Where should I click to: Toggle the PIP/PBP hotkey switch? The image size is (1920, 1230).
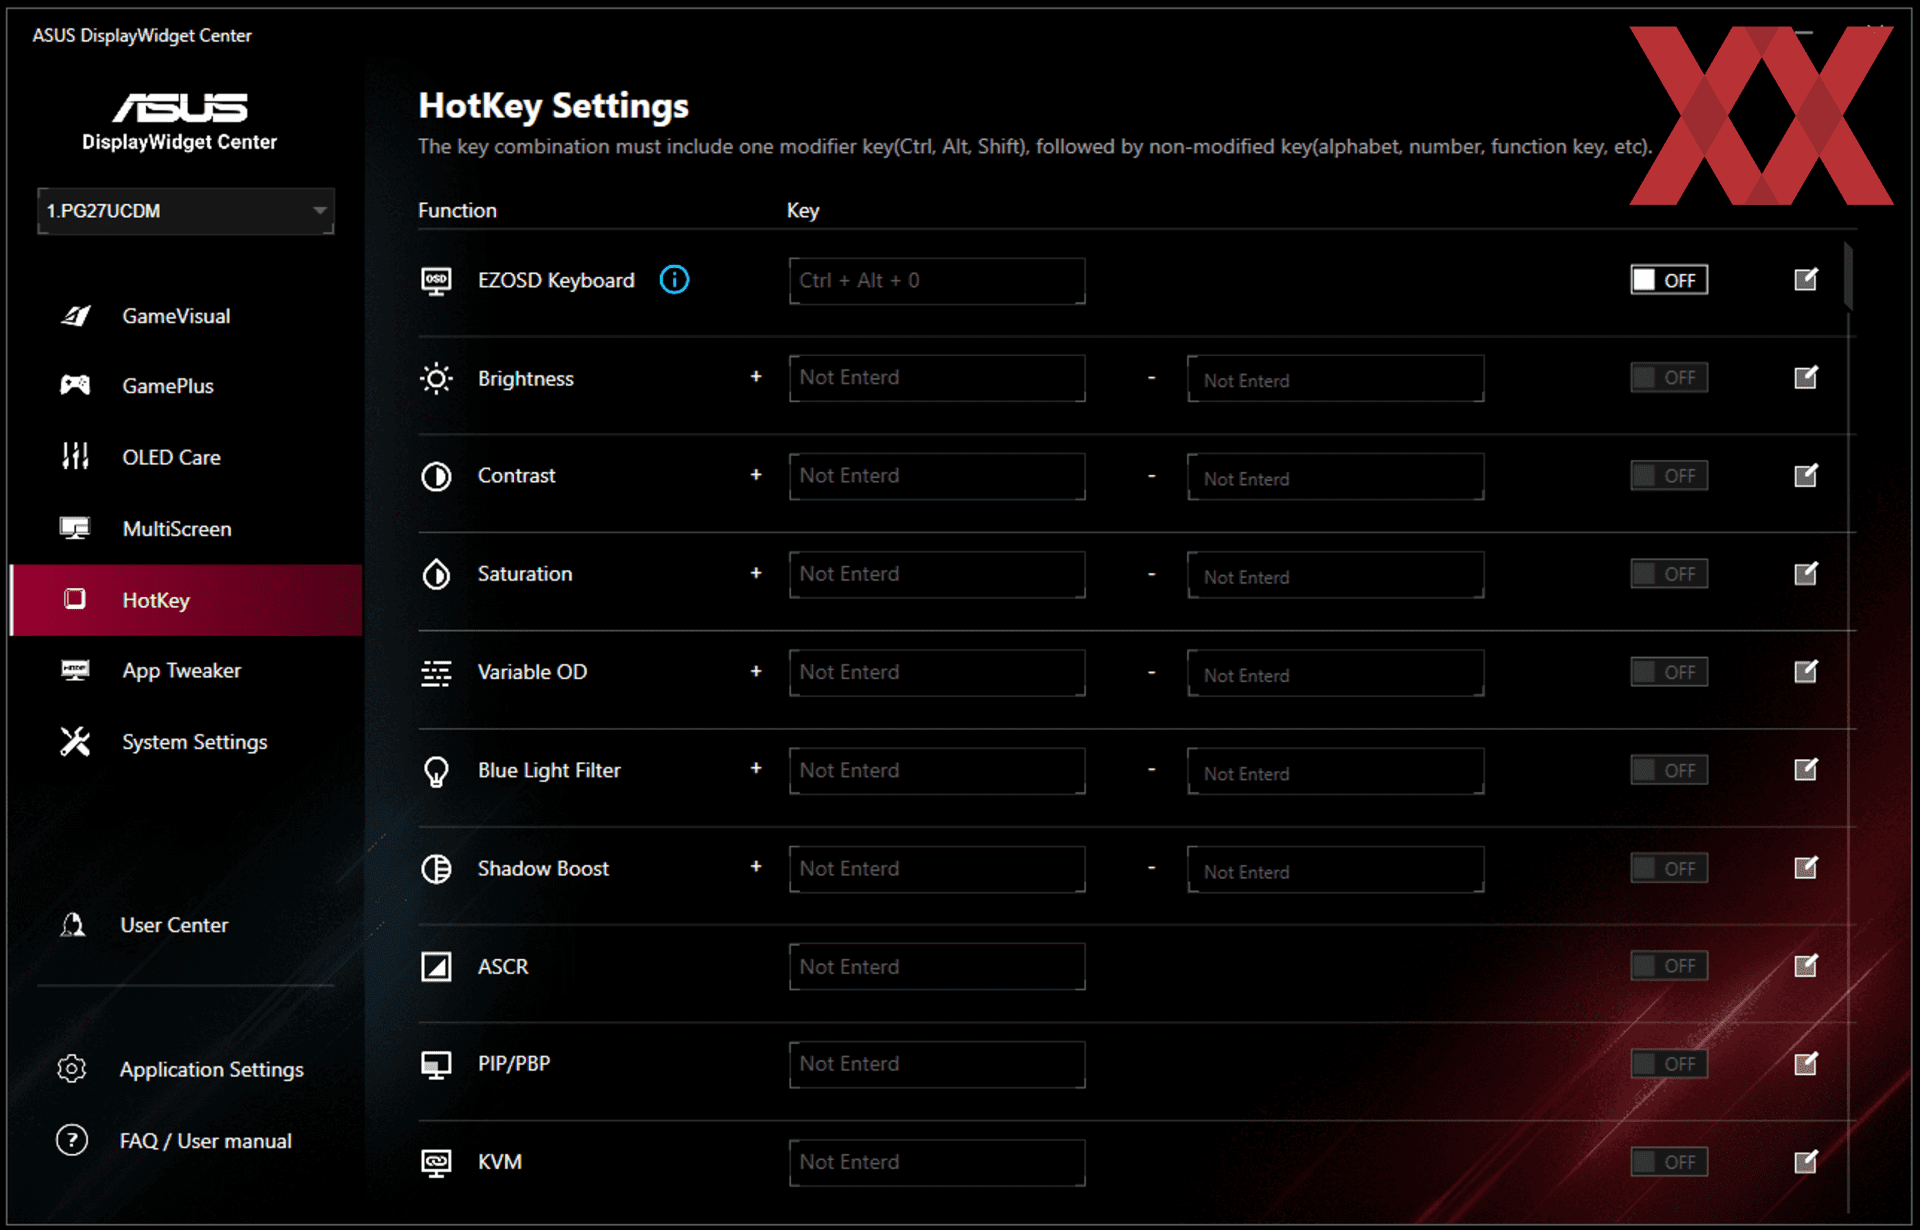coord(1669,1064)
